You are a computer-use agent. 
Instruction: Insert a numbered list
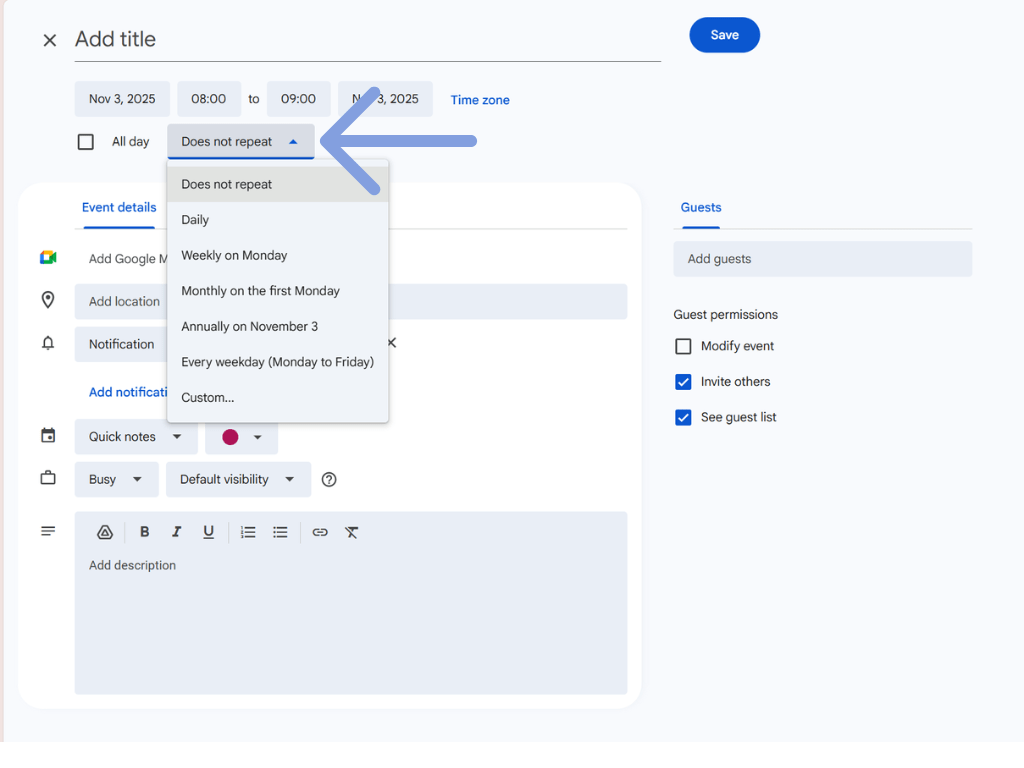pyautogui.click(x=248, y=532)
